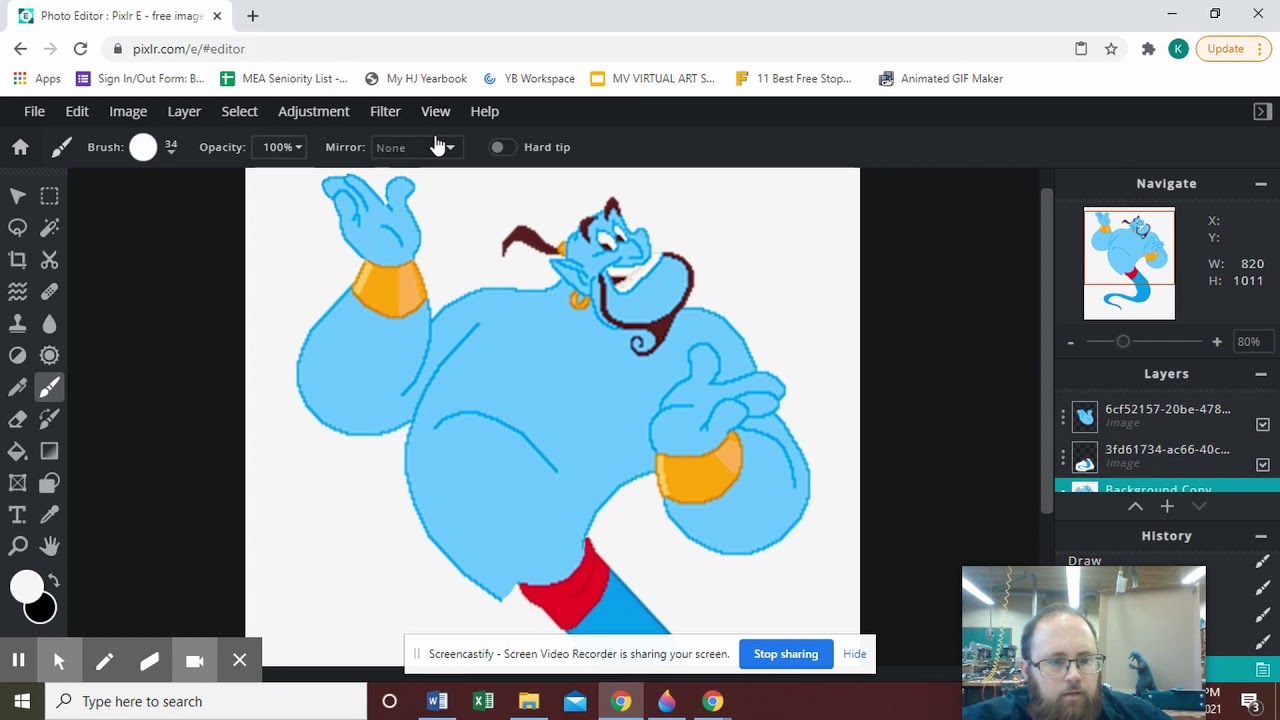This screenshot has width=1280, height=720.
Task: Open the Filter menu
Action: tap(385, 111)
